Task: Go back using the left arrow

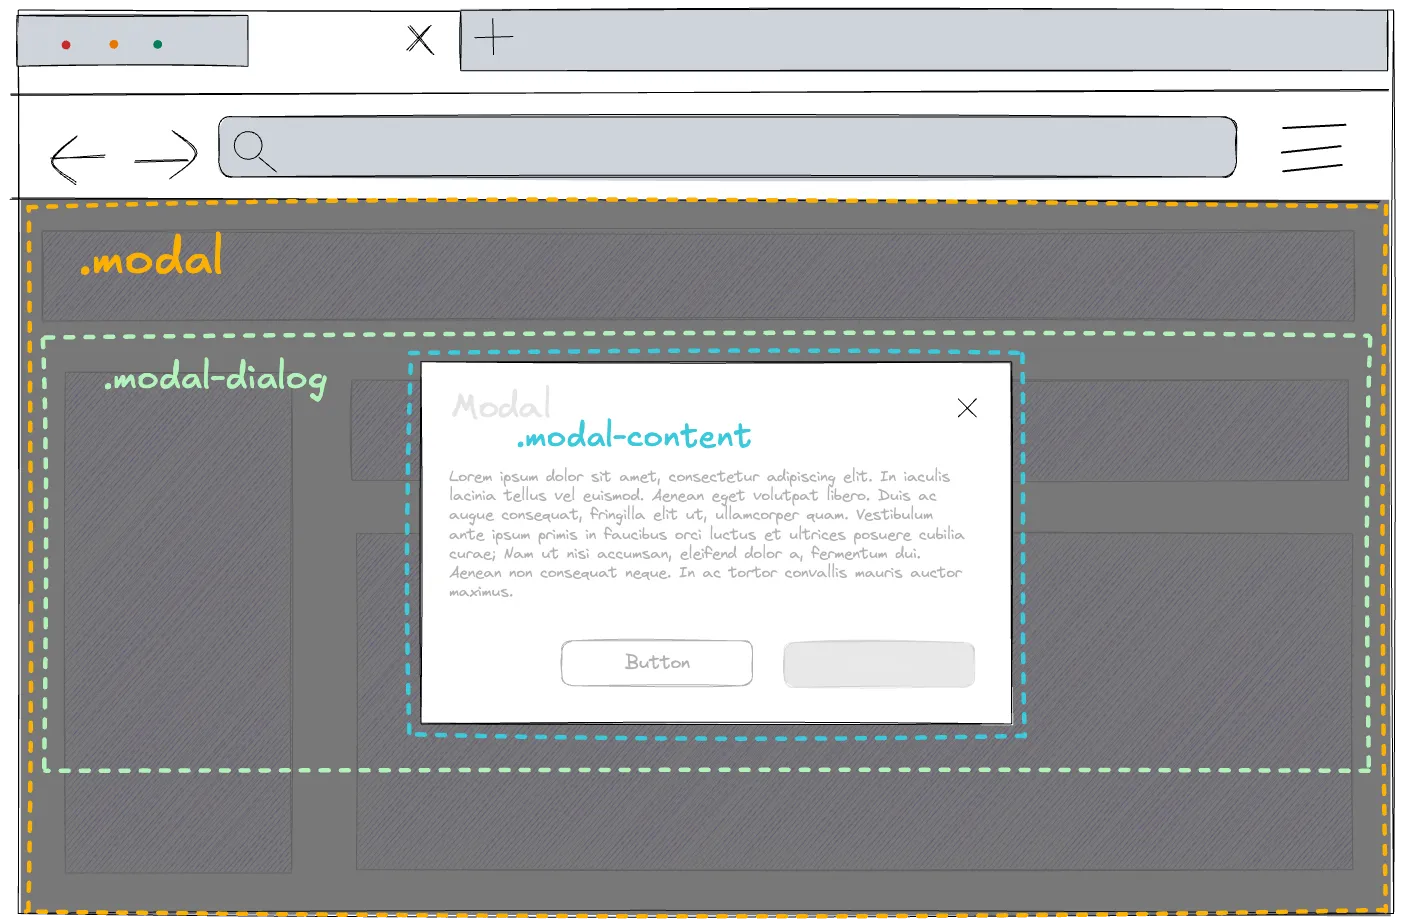Action: click(x=77, y=158)
